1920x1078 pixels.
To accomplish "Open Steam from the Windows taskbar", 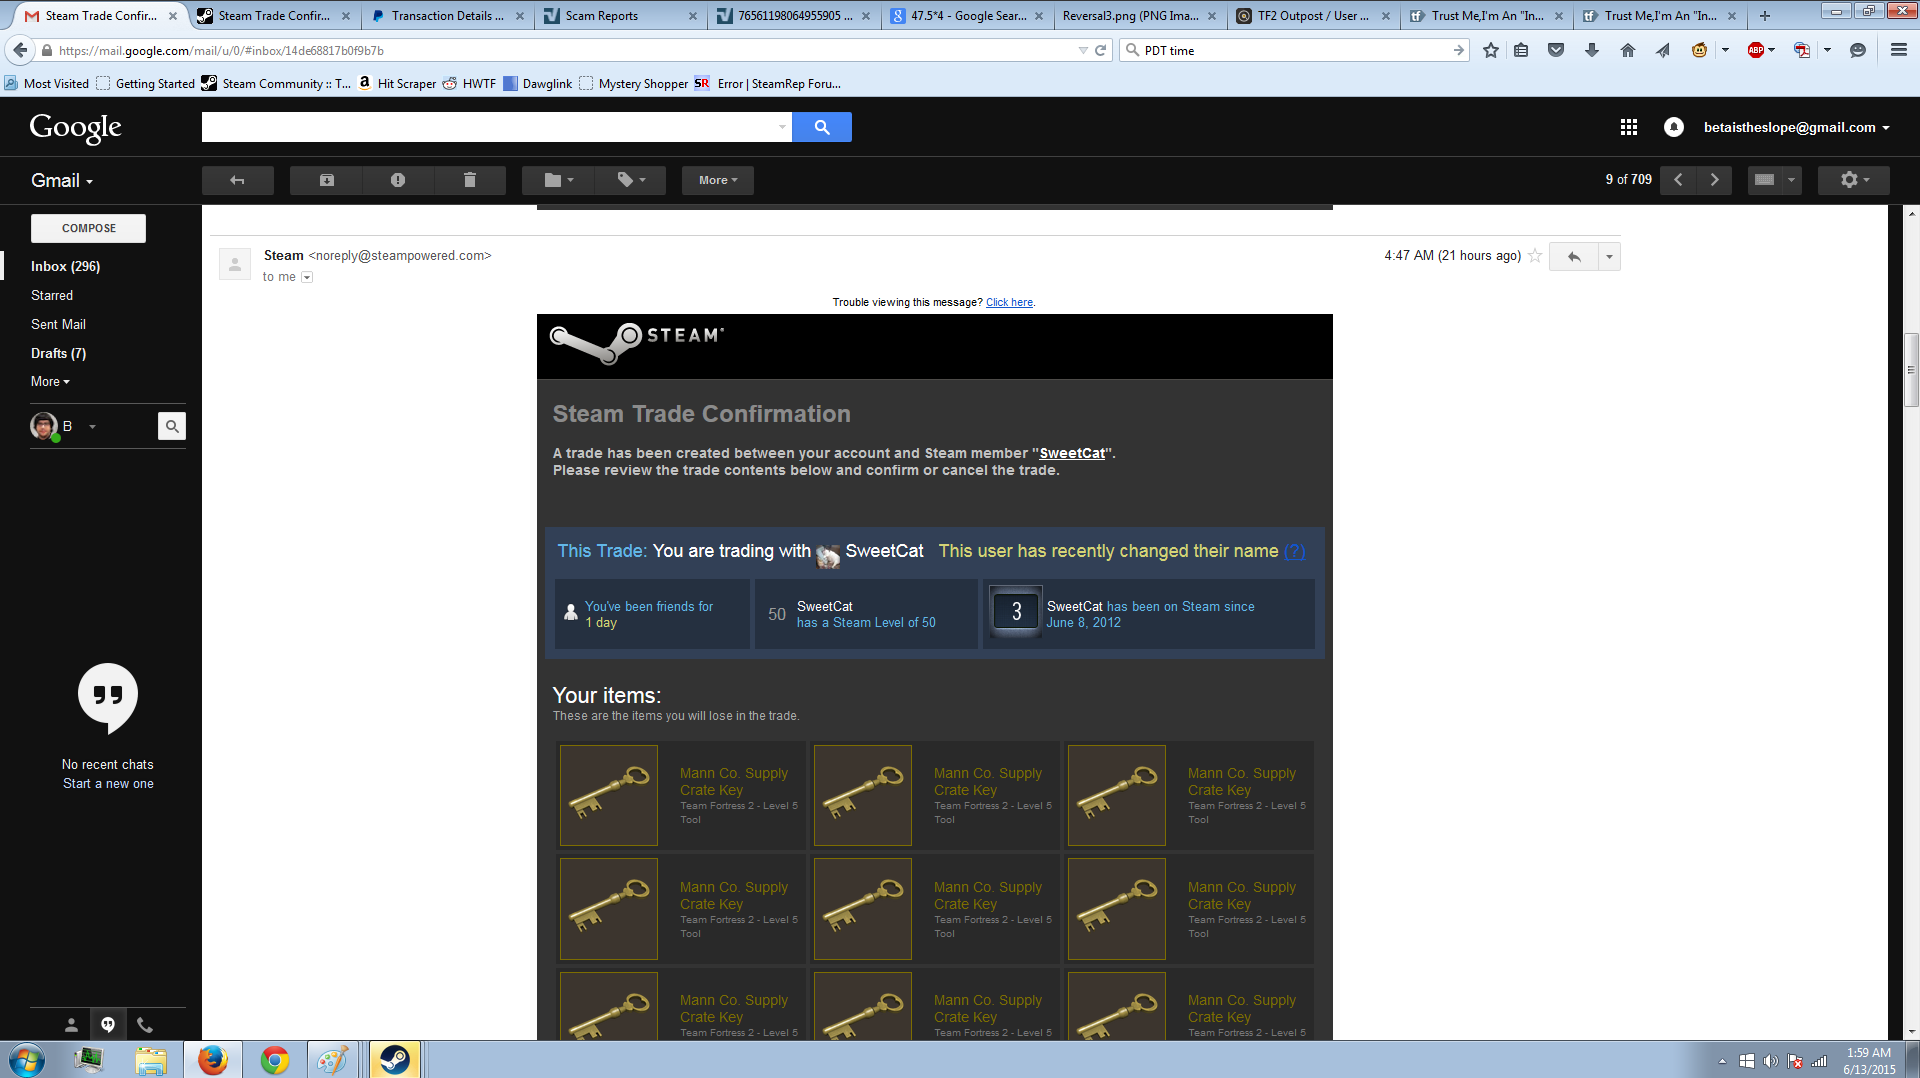I will click(x=394, y=1059).
